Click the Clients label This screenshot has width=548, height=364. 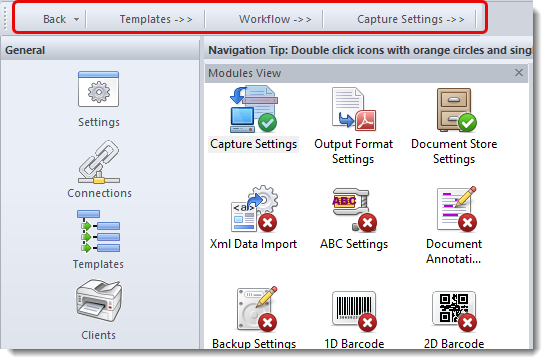point(98,335)
